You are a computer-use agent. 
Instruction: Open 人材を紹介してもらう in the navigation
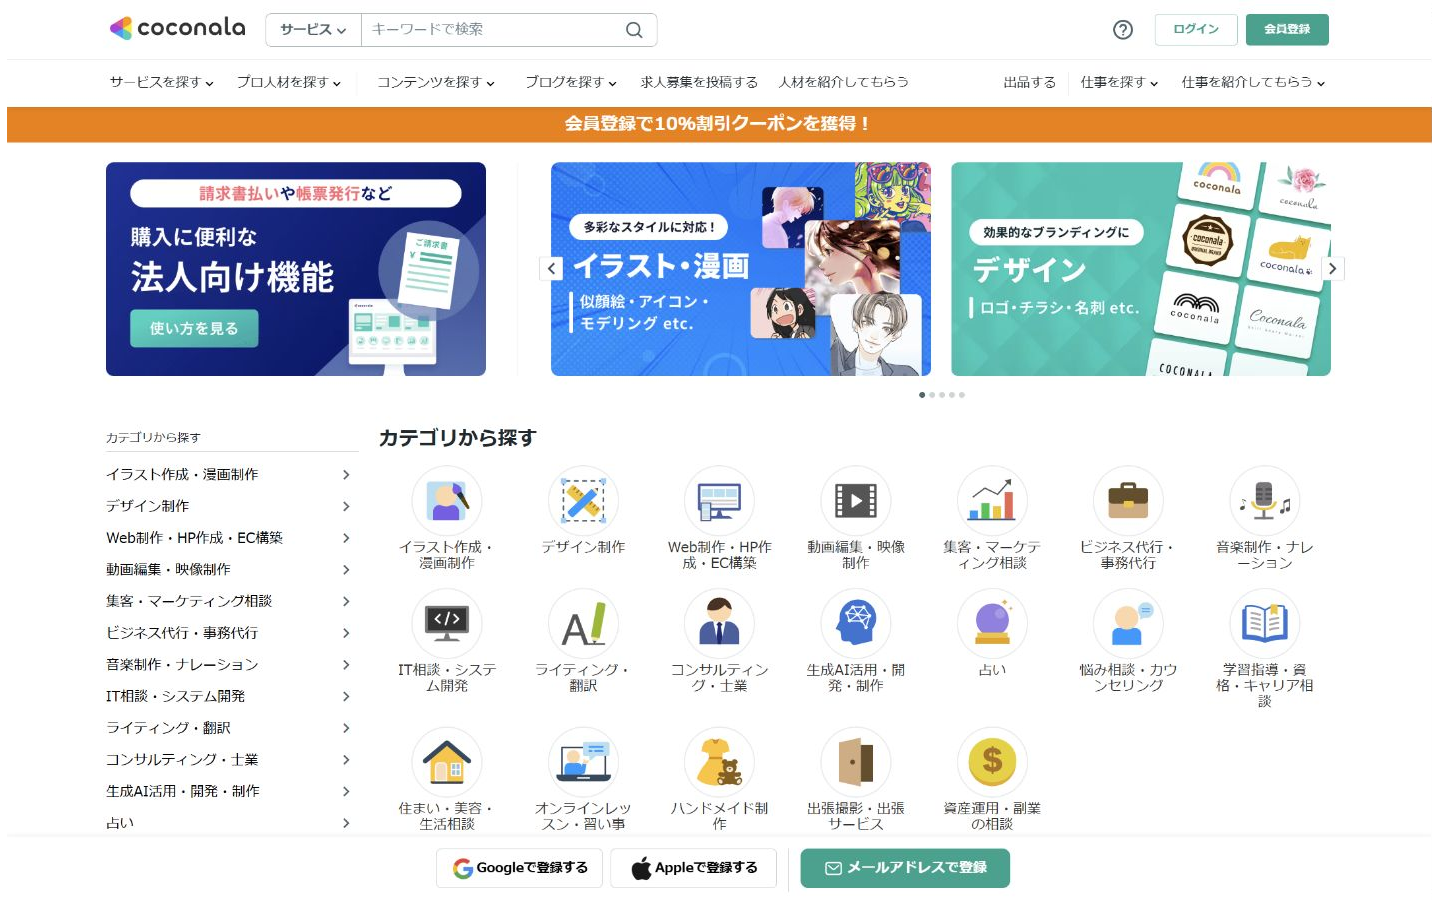(844, 82)
